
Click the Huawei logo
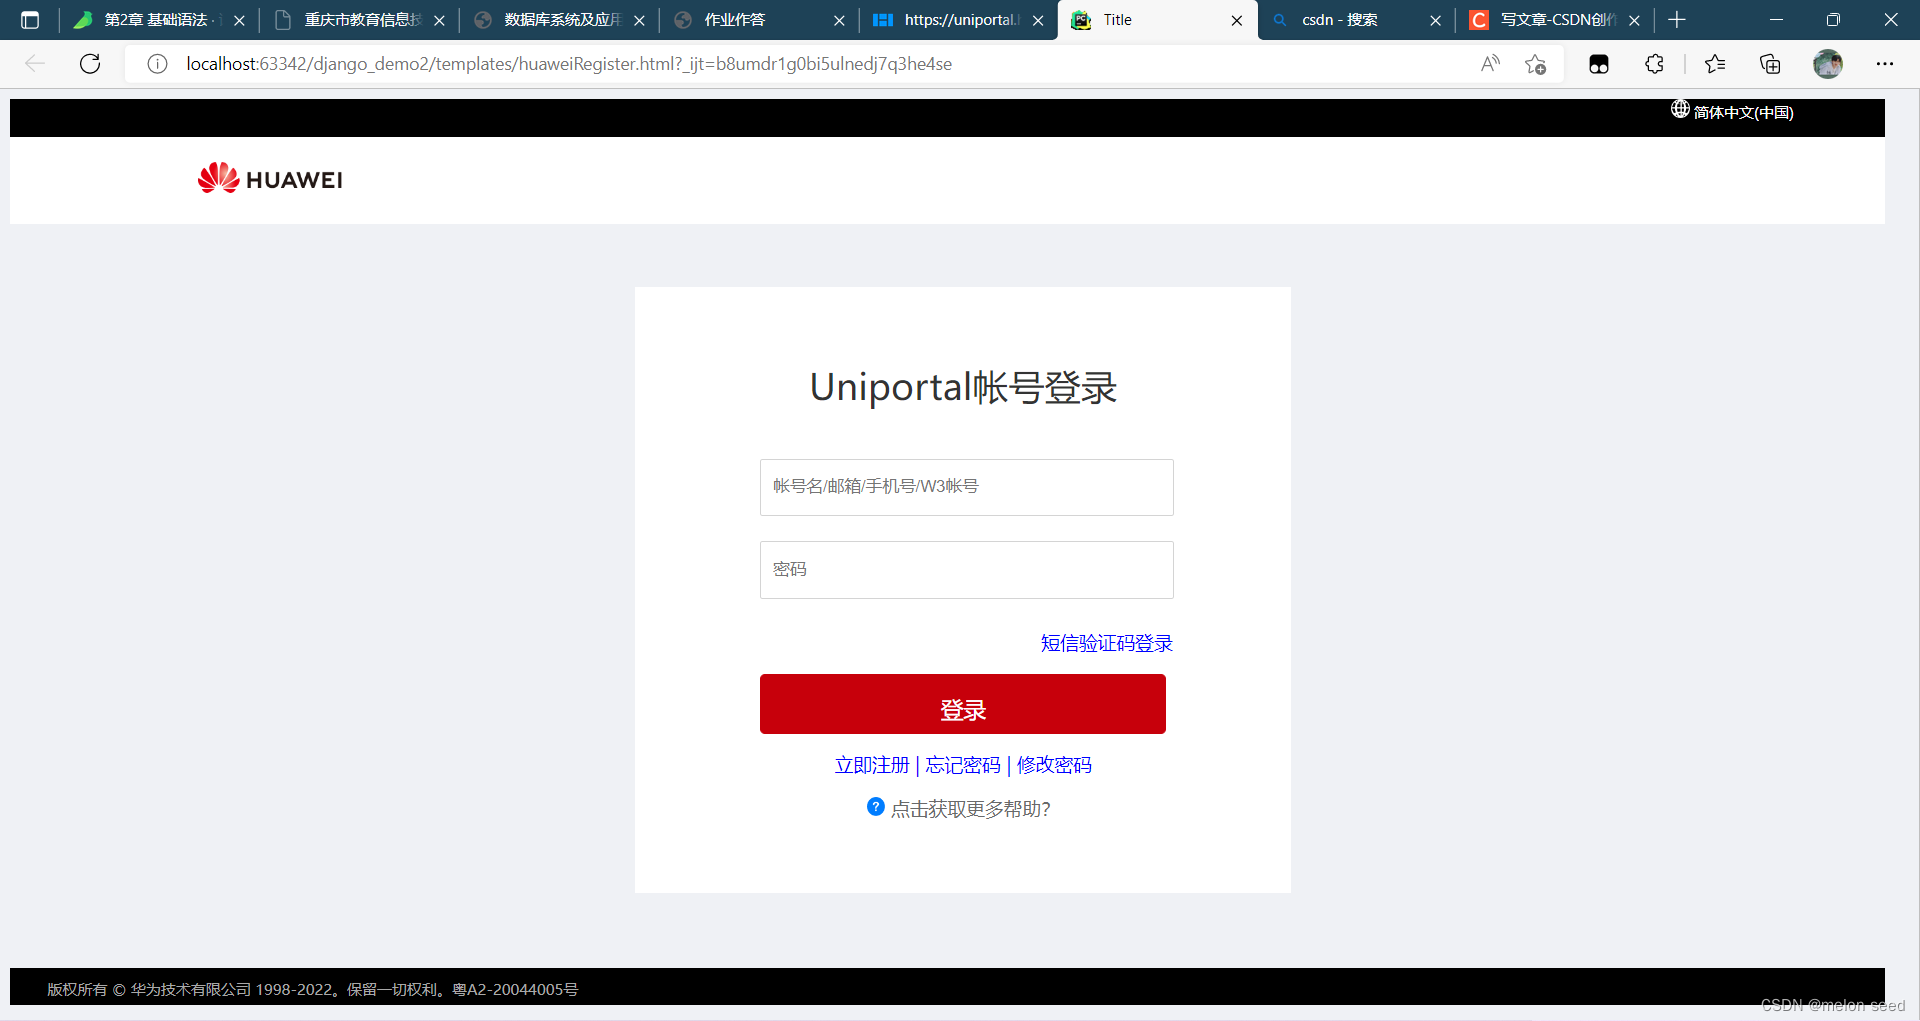[270, 179]
